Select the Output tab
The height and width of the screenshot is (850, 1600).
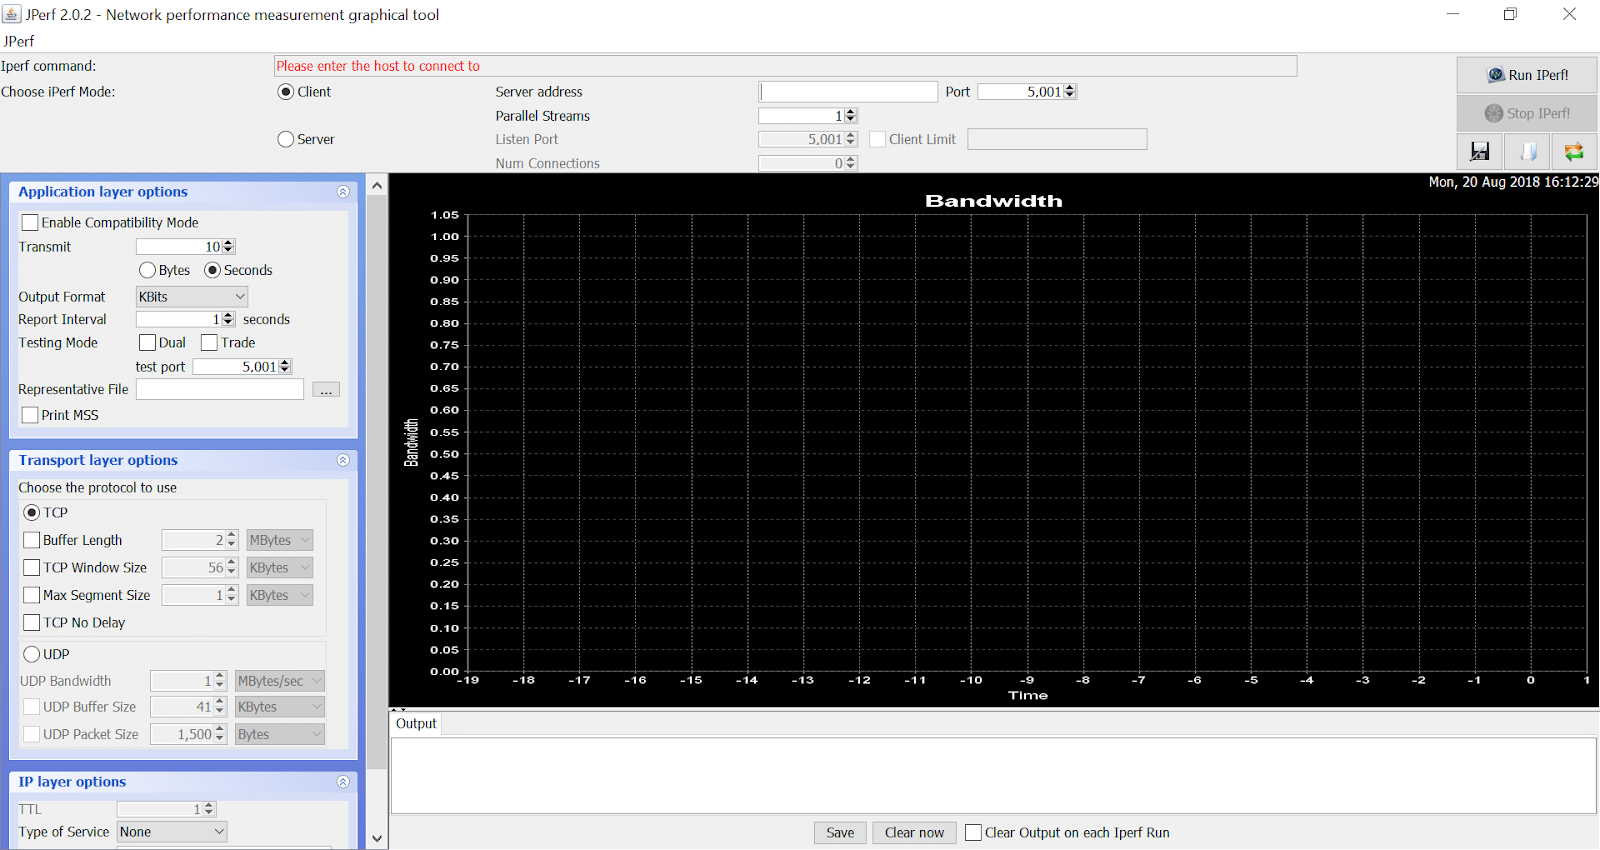click(x=416, y=724)
